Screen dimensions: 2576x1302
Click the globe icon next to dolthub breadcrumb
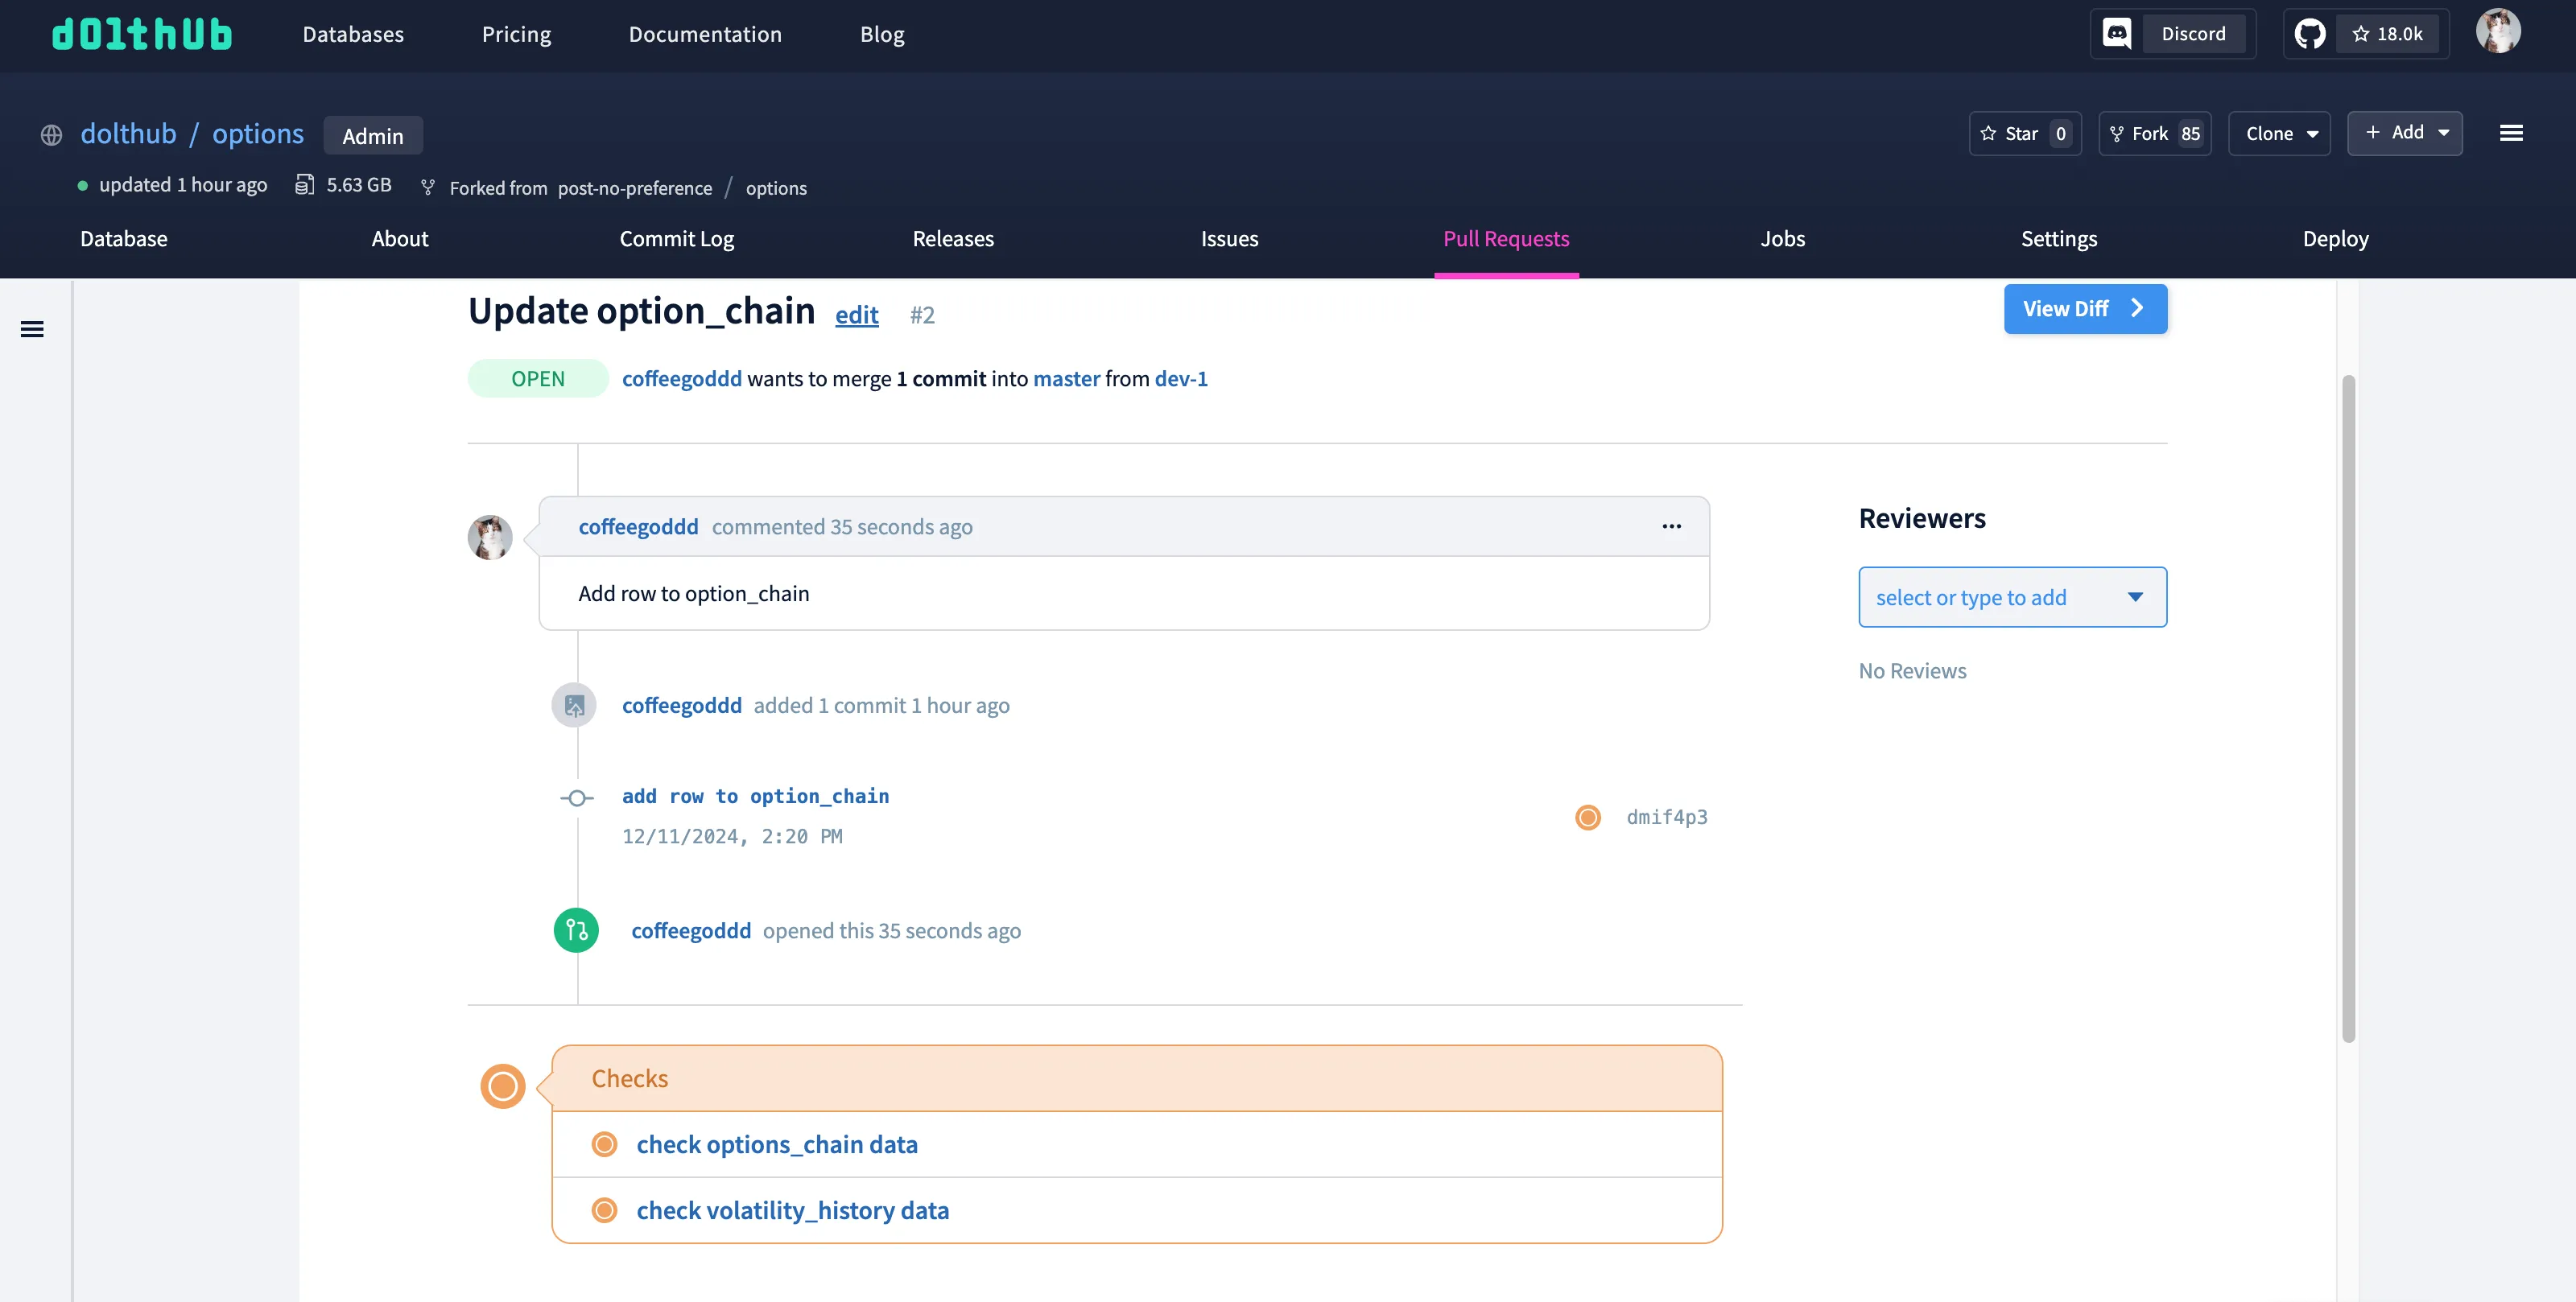click(50, 135)
